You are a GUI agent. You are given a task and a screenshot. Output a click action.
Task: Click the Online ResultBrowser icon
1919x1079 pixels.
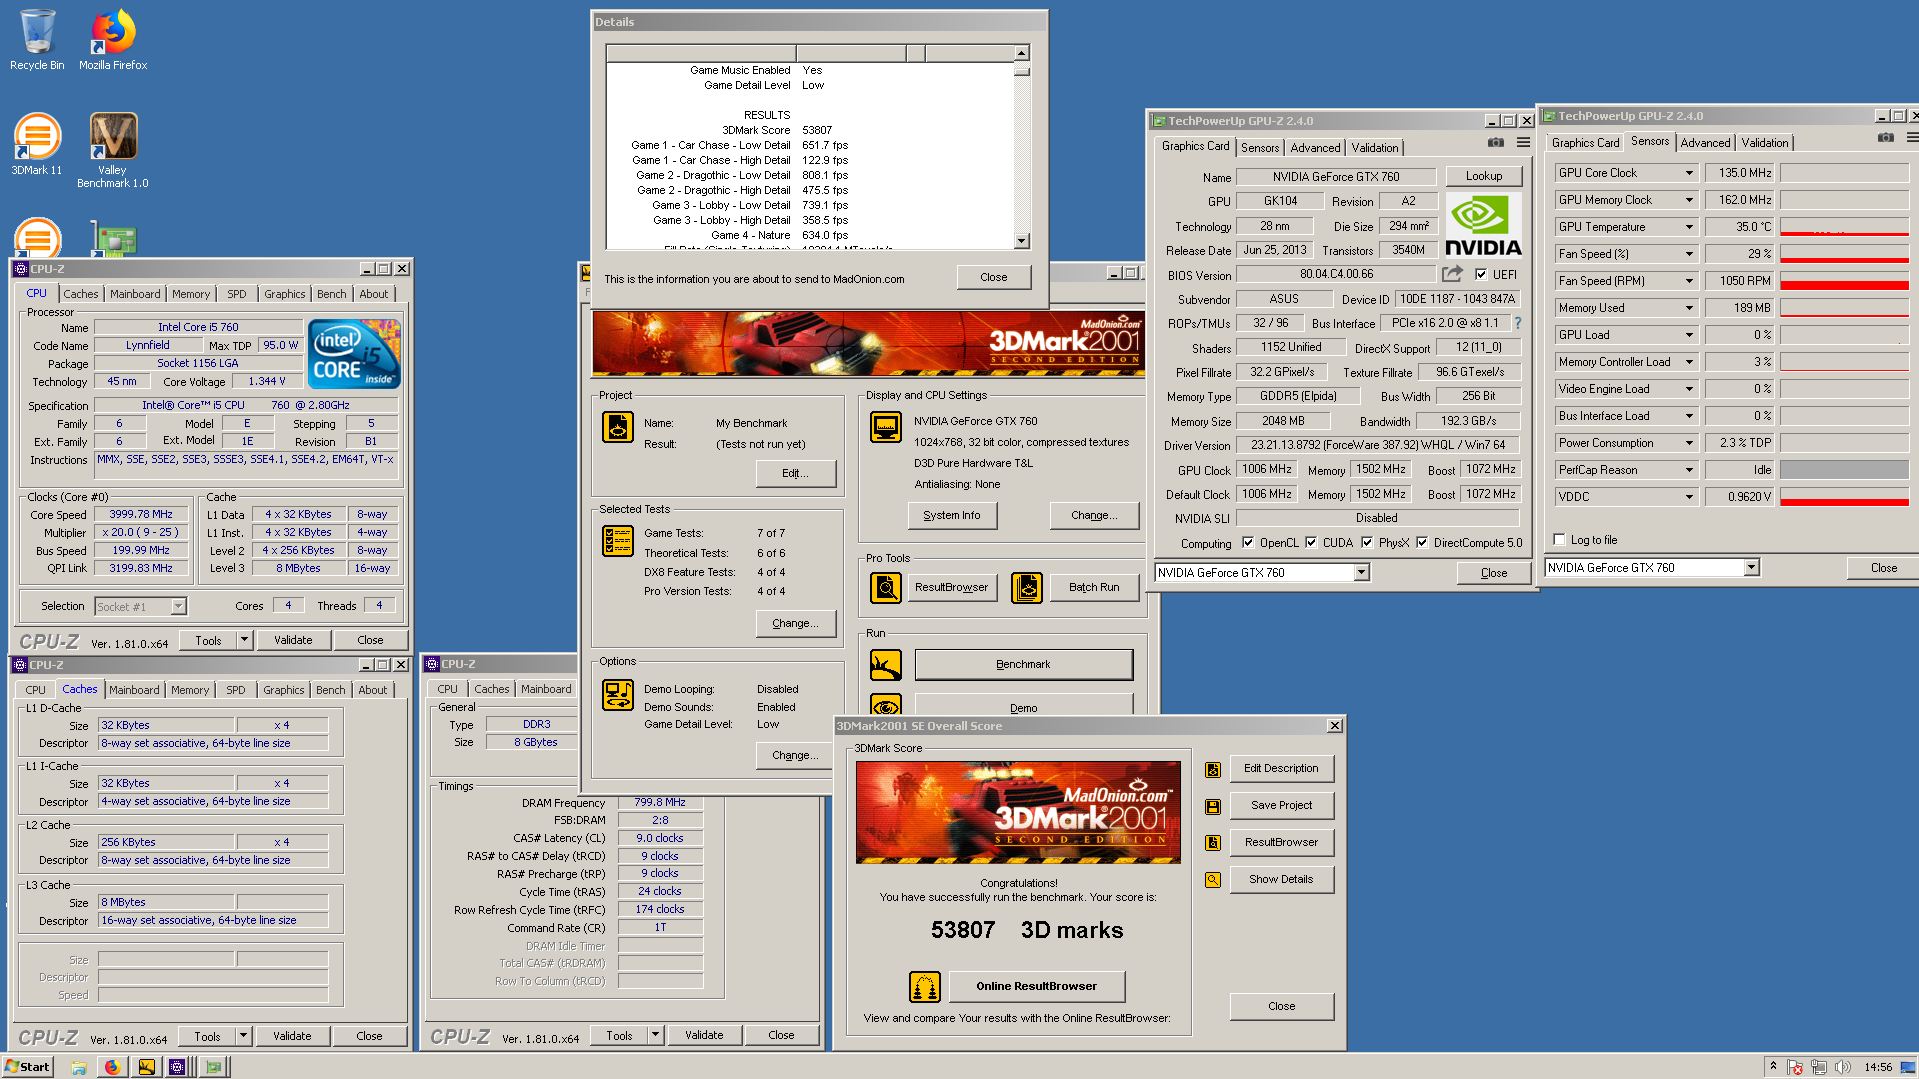(924, 987)
